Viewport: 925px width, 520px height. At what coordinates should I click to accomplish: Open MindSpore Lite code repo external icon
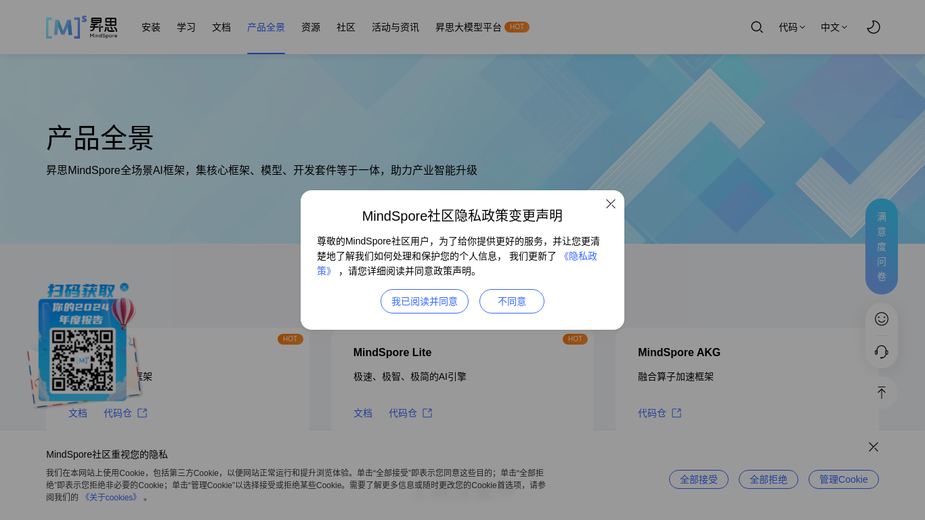(x=427, y=413)
